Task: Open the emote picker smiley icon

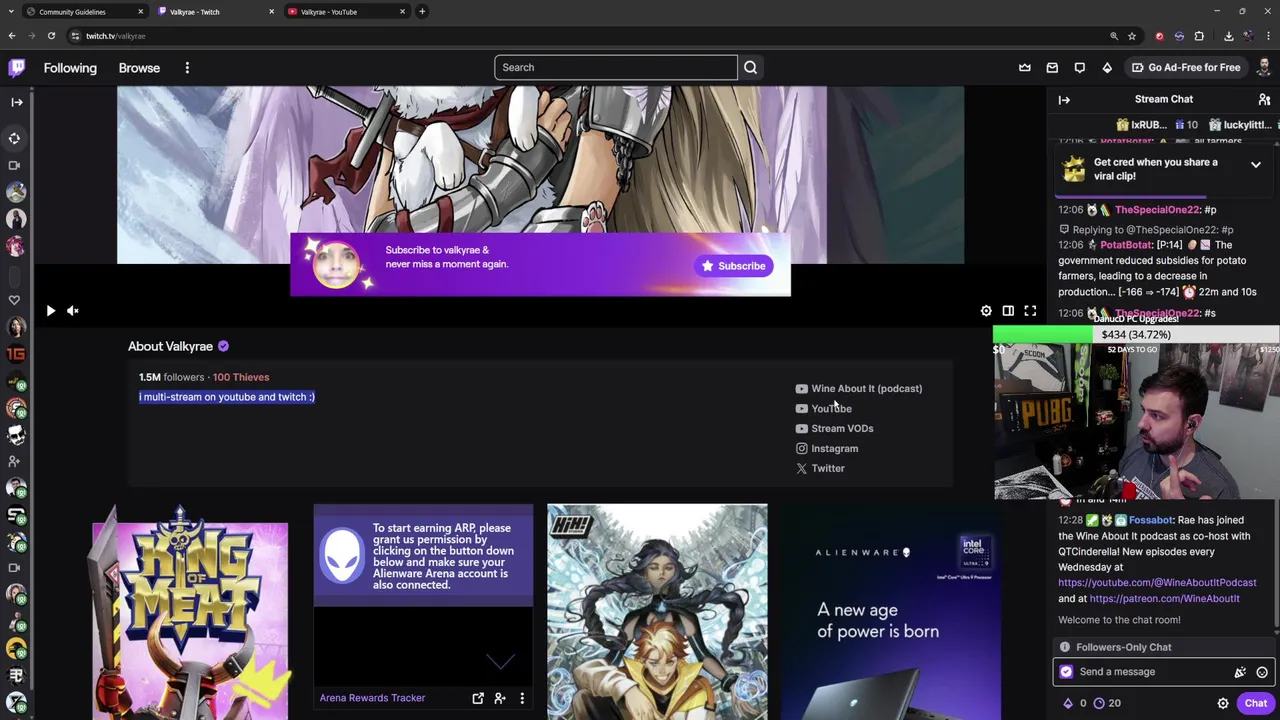Action: click(x=1262, y=672)
